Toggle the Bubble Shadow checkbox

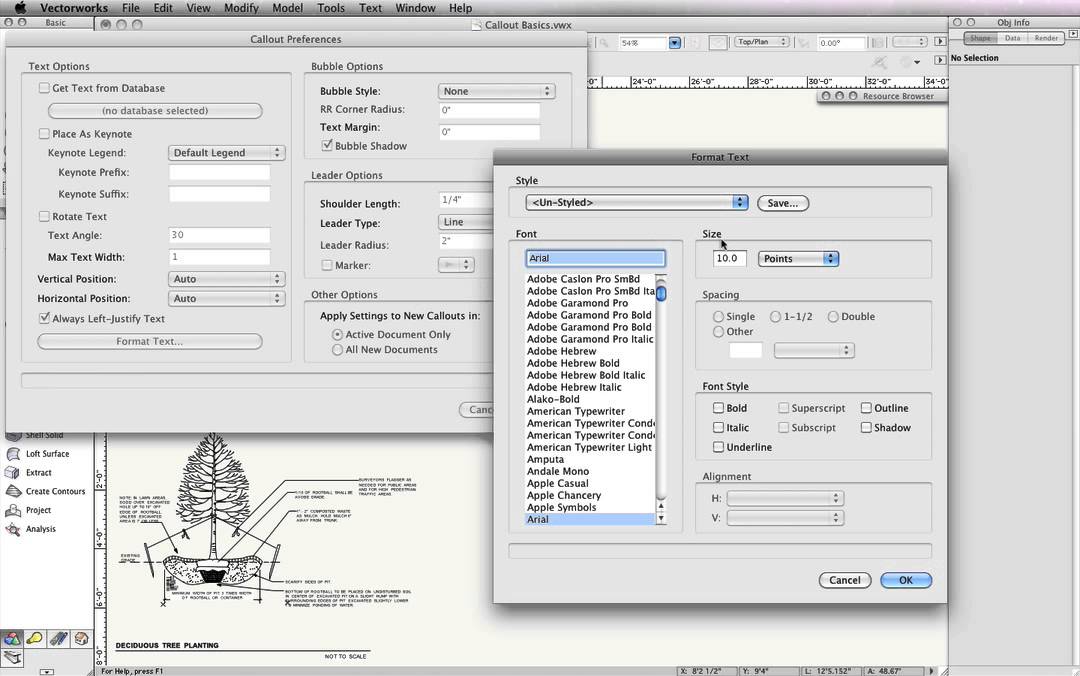[327, 145]
